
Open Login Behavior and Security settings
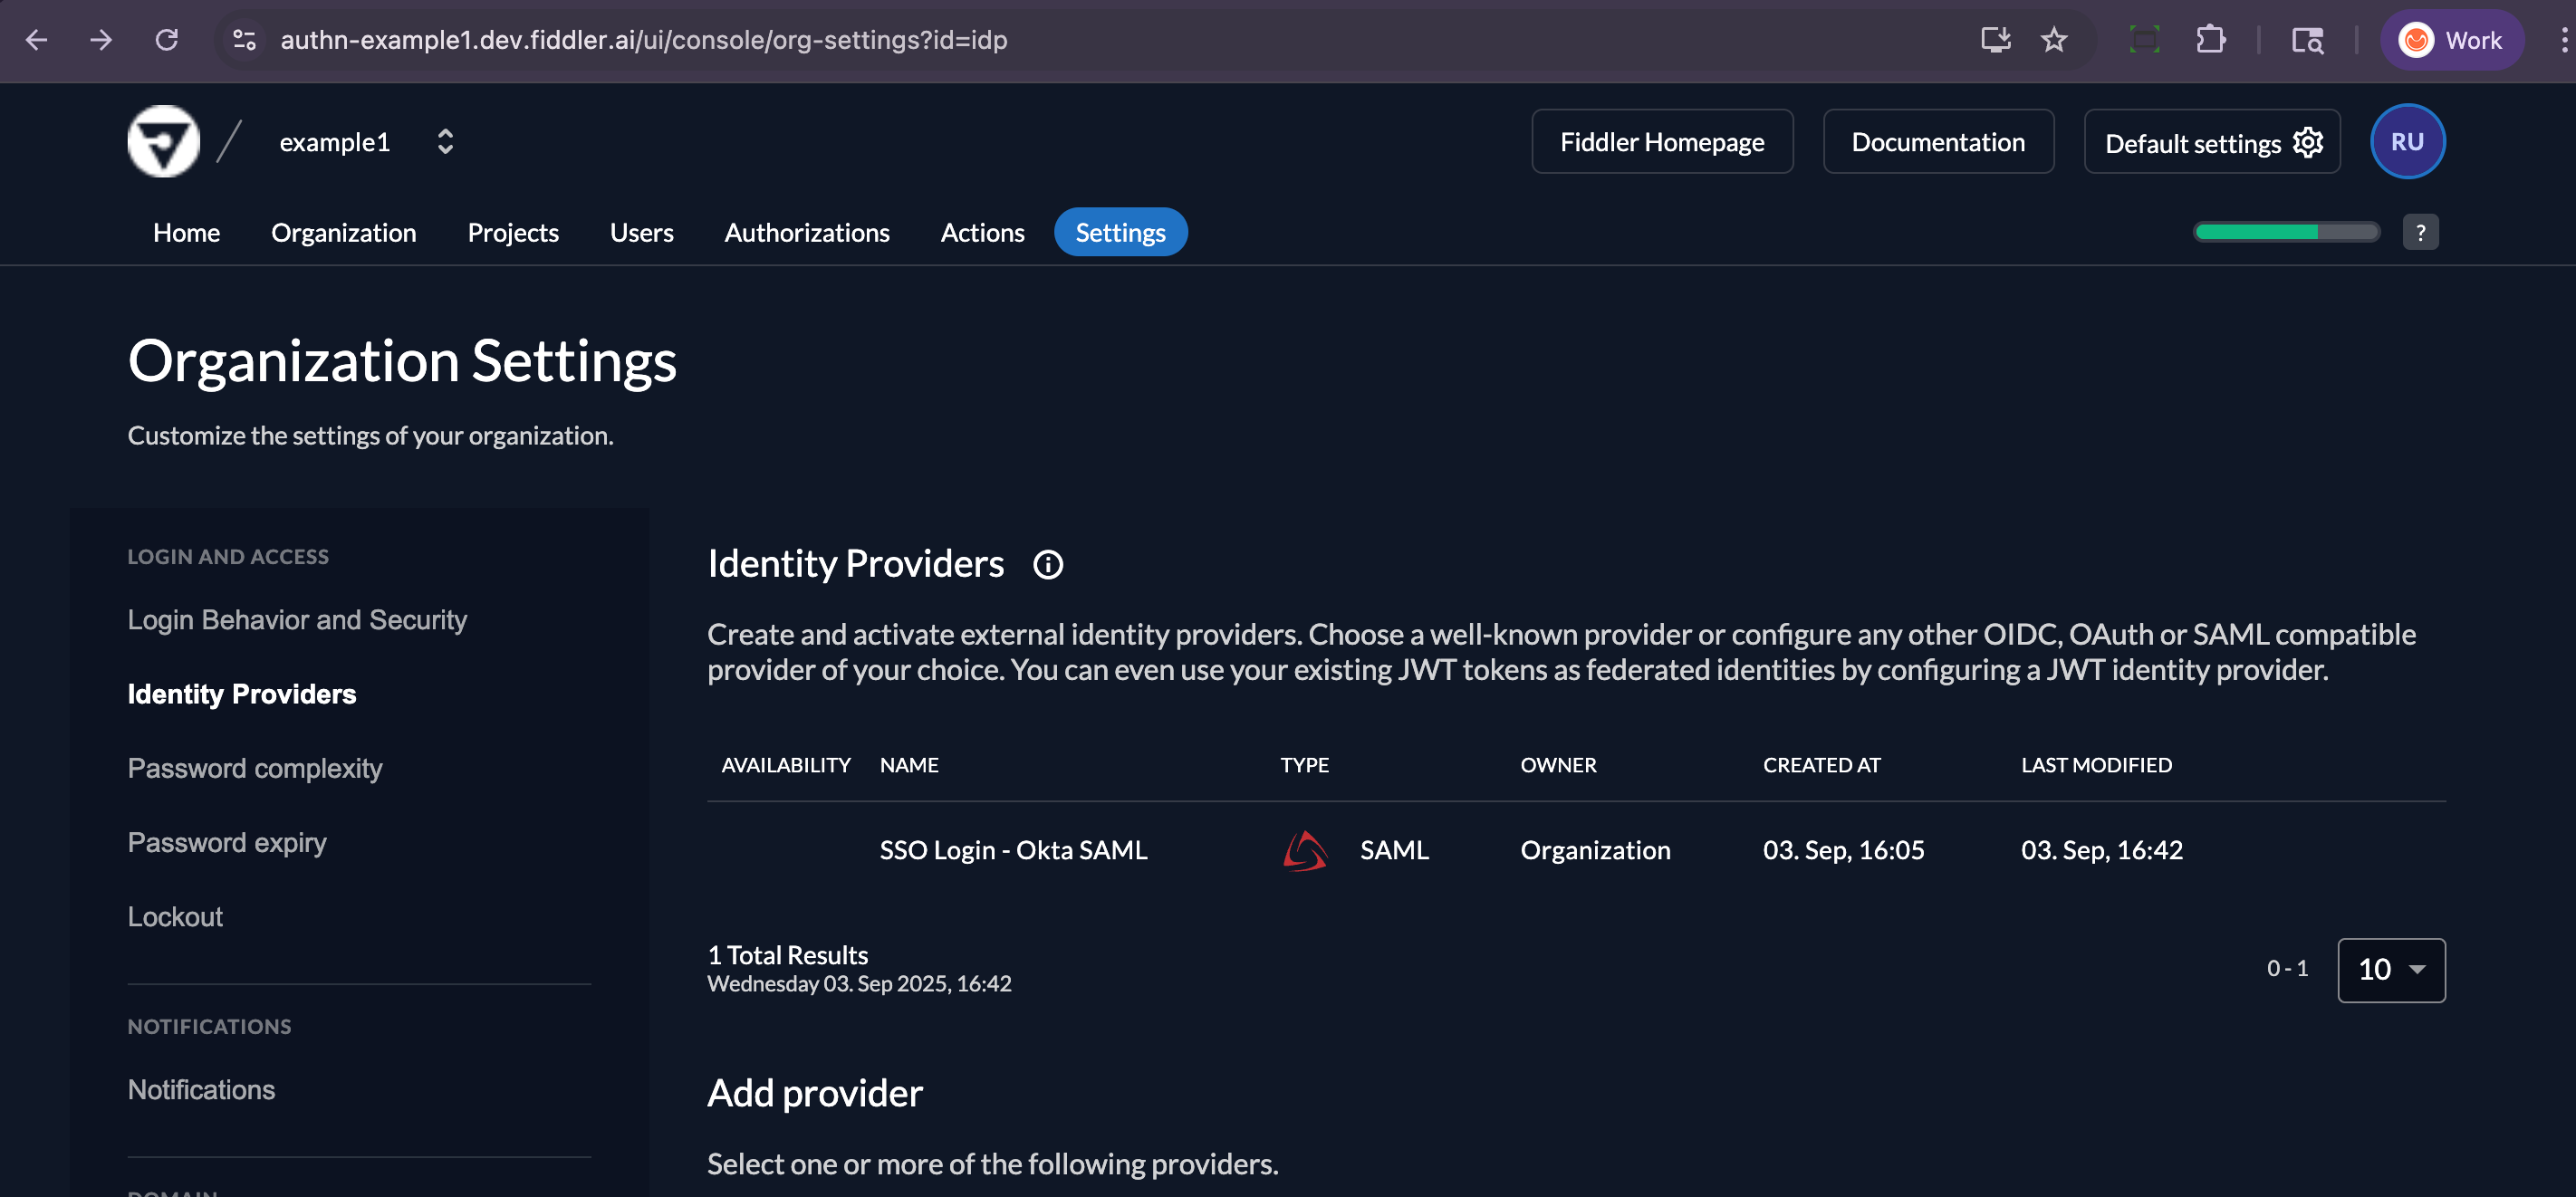[297, 619]
